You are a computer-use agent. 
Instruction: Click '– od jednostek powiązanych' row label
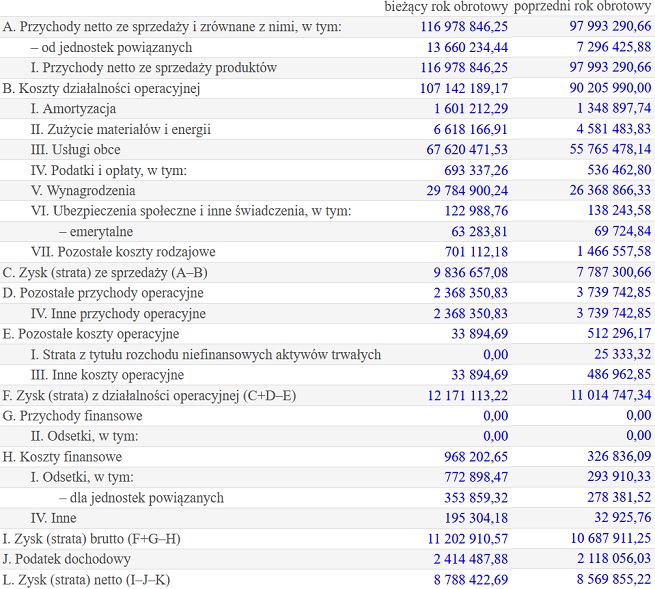click(112, 47)
